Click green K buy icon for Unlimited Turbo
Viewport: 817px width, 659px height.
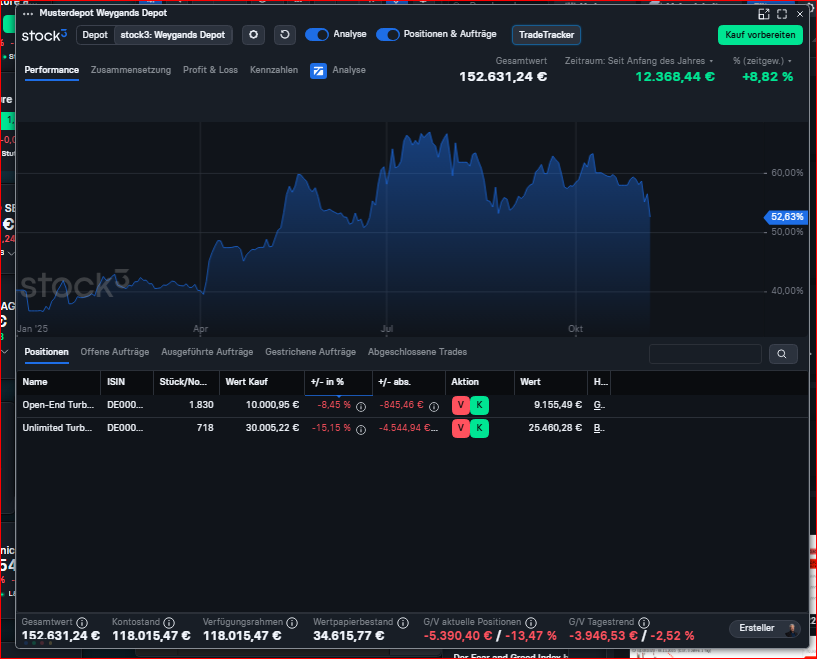click(479, 428)
